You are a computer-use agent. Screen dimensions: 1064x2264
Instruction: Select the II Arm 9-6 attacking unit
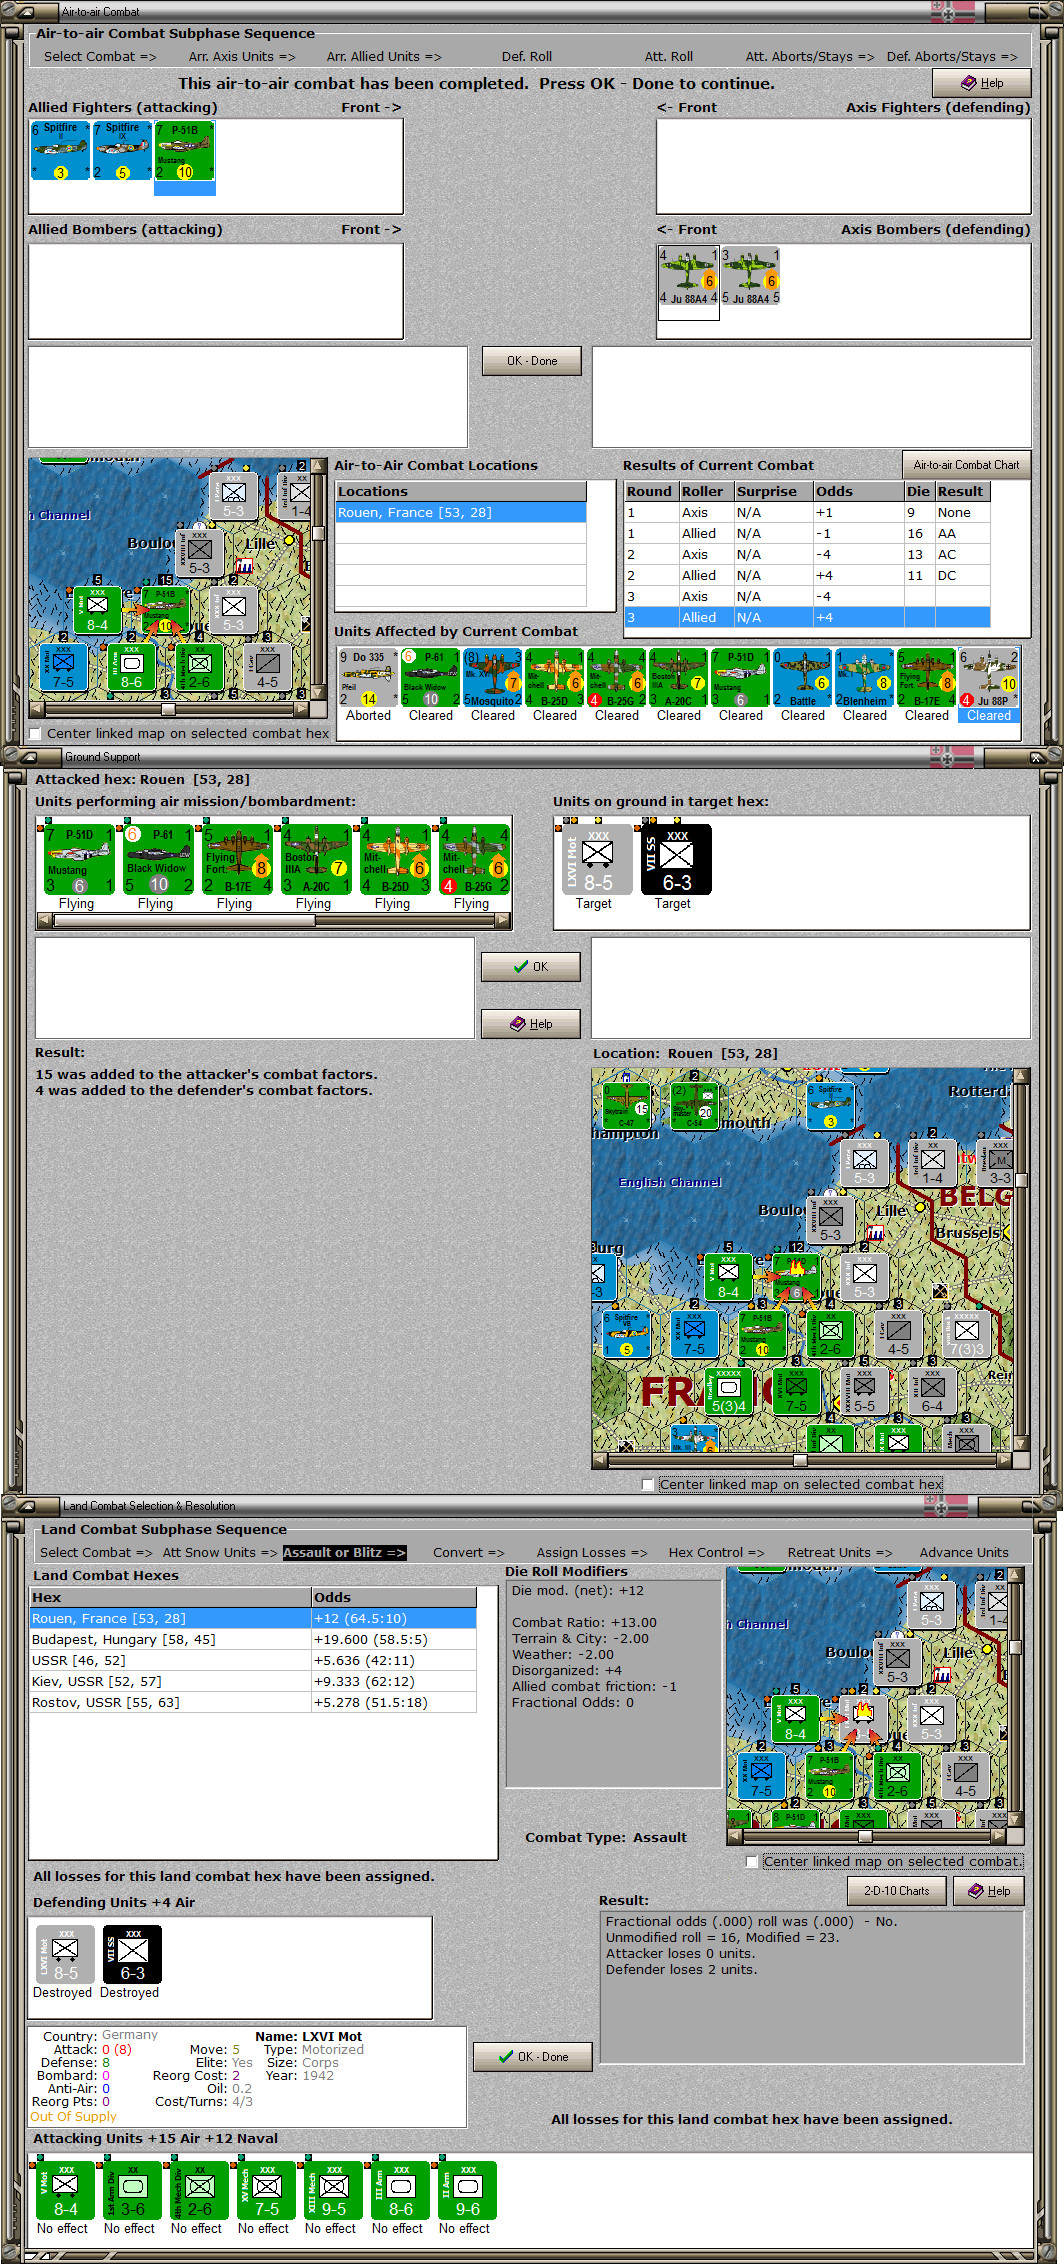pyautogui.click(x=467, y=2191)
